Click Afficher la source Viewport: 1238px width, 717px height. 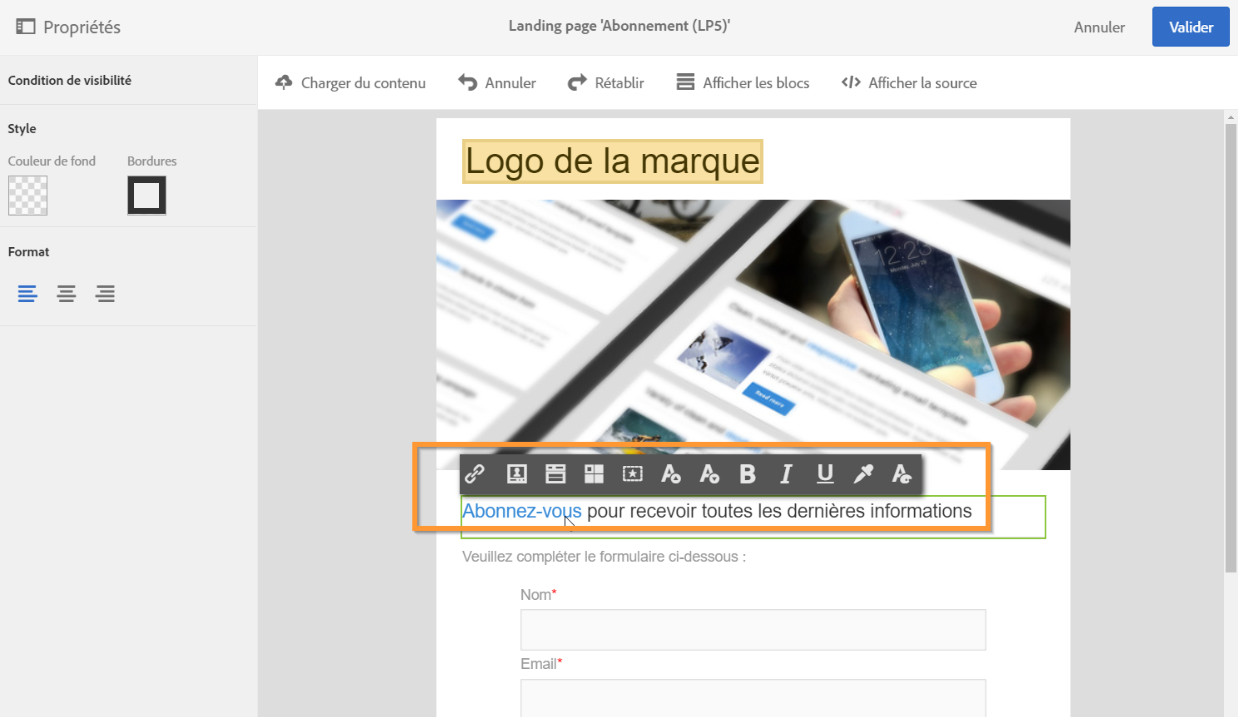(909, 83)
